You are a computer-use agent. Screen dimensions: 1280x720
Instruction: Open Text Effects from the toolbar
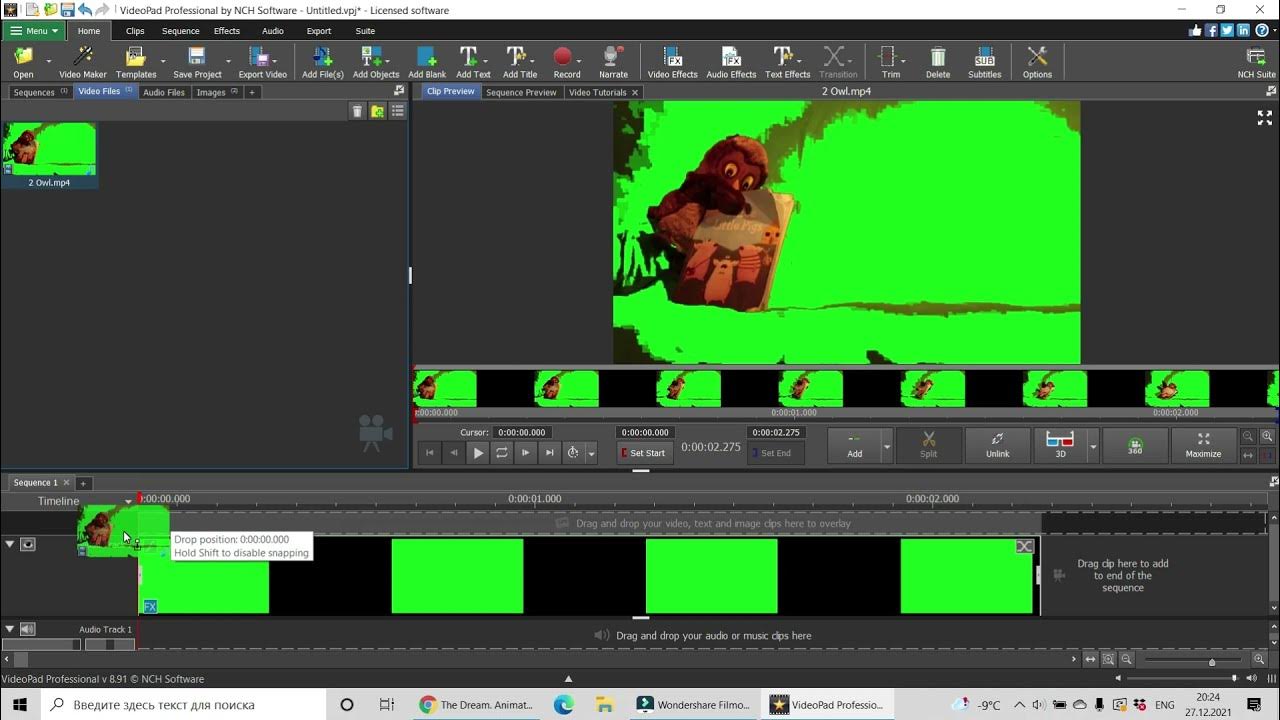787,62
